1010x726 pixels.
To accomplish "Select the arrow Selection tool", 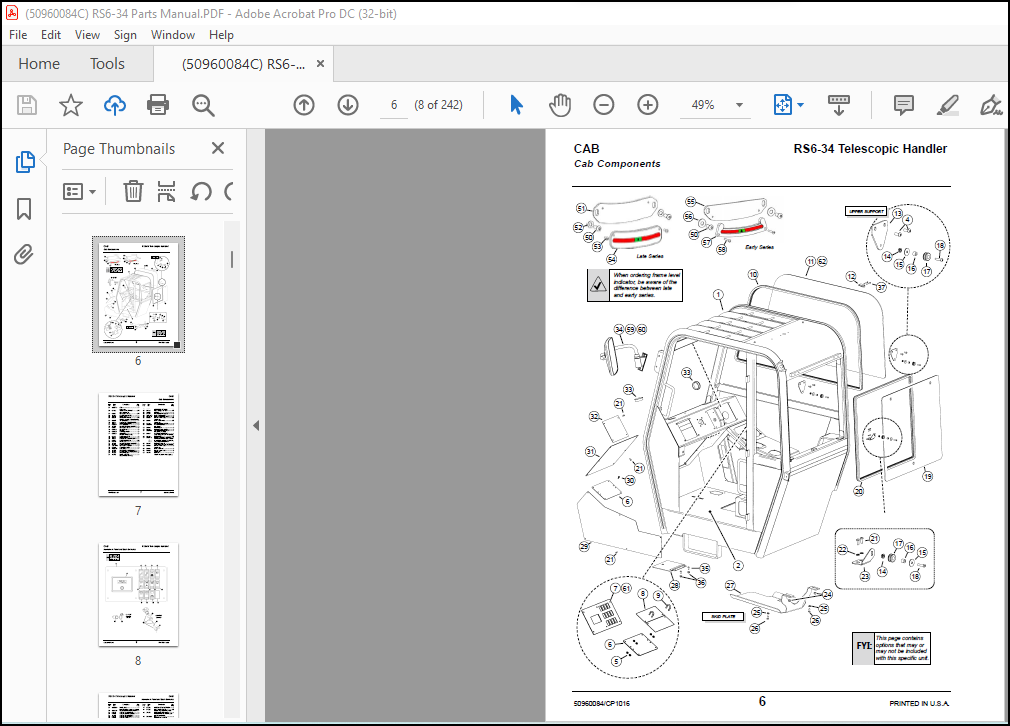I will (517, 105).
